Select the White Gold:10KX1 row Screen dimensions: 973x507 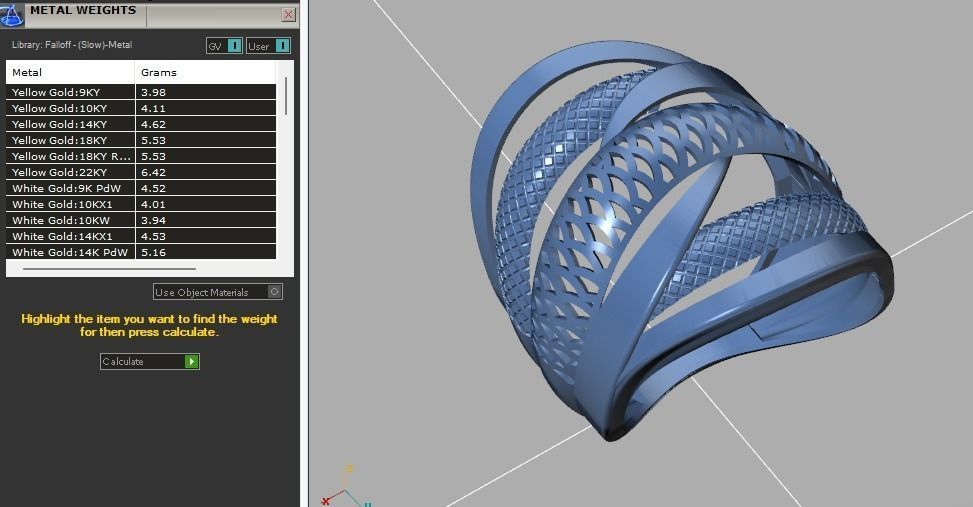tap(141, 204)
